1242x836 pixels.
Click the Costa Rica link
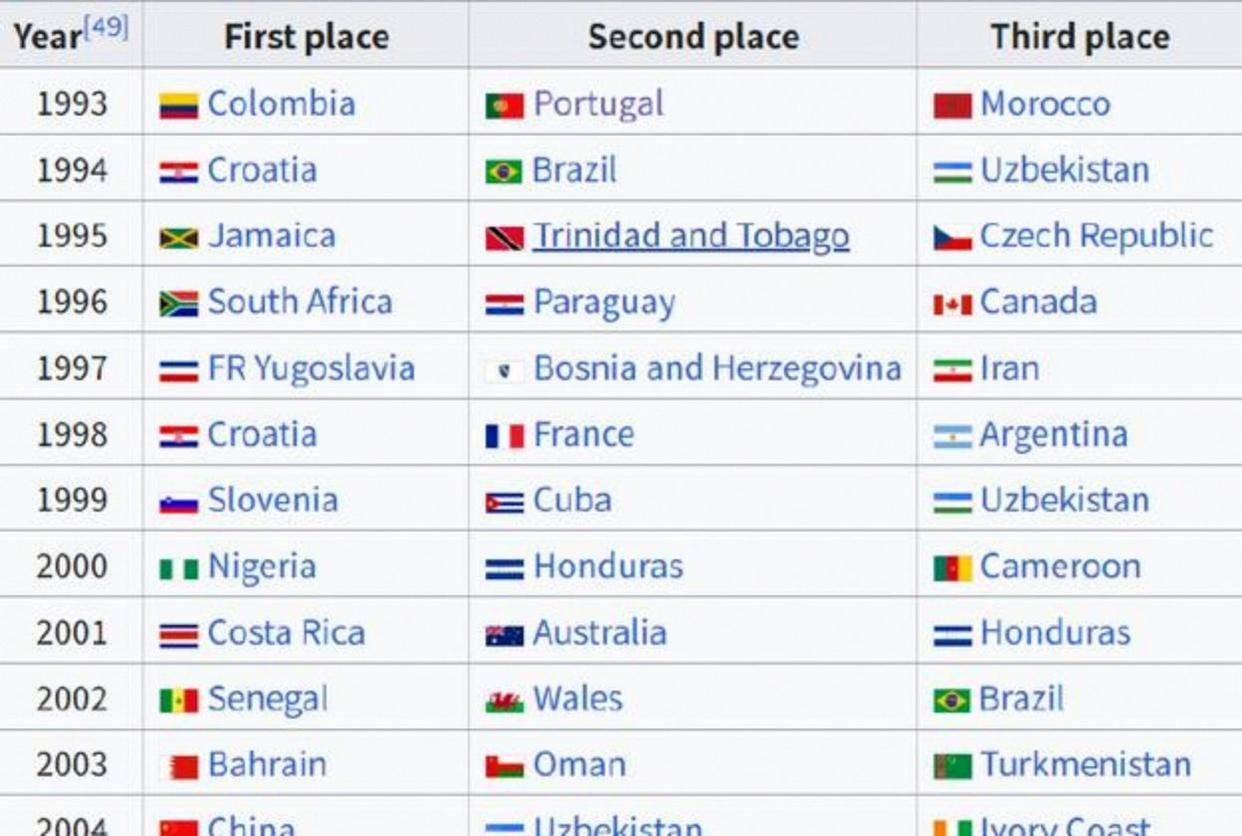(x=286, y=633)
